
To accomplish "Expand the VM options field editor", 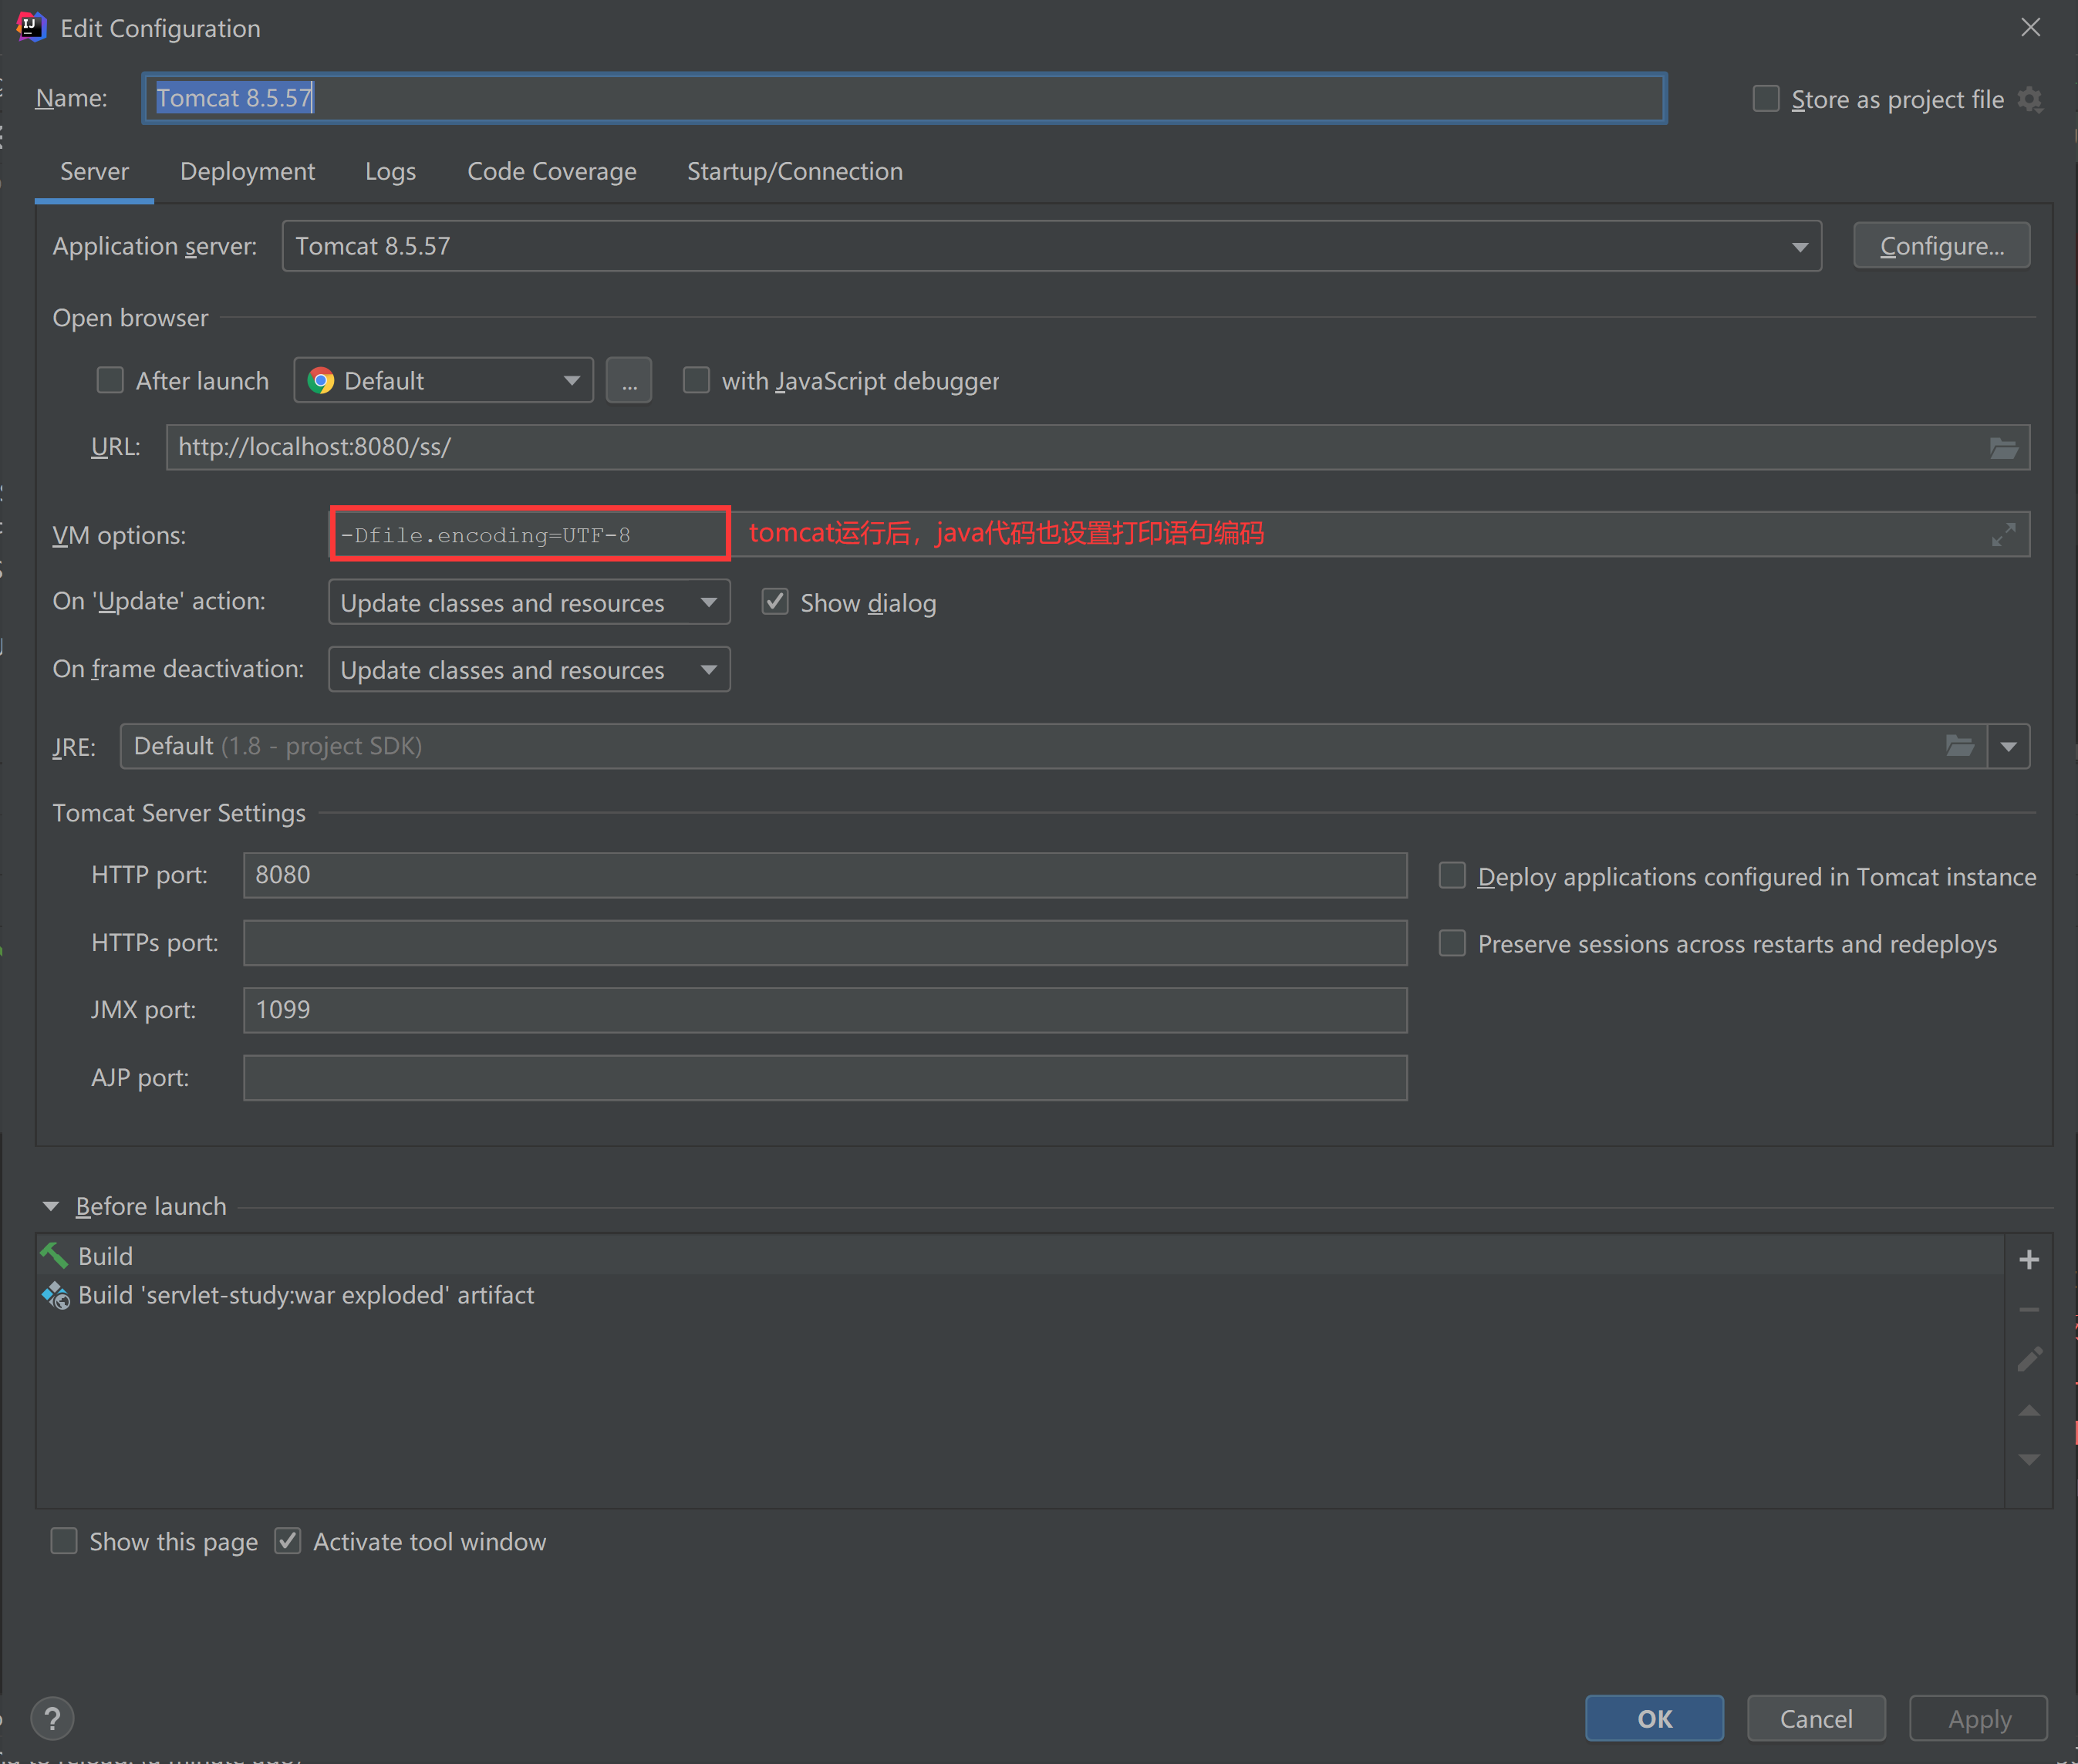I will [x=2003, y=535].
